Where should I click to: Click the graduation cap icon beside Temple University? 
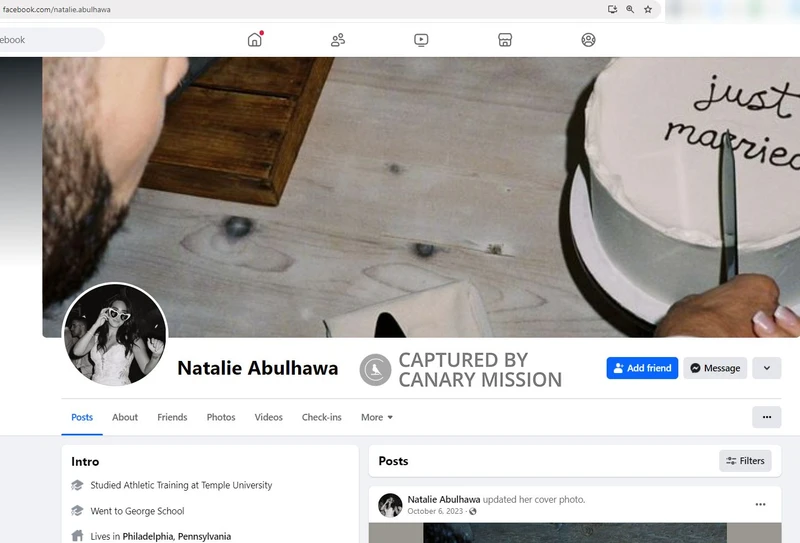[x=77, y=485]
